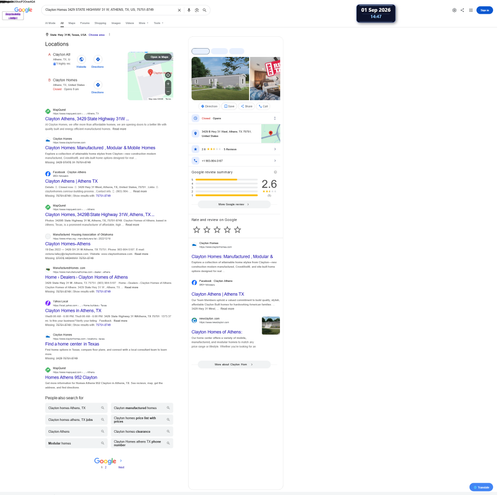Image resolution: width=500 pixels, height=495 pixels.
Task: Click the clear search X icon
Action: pos(179,10)
